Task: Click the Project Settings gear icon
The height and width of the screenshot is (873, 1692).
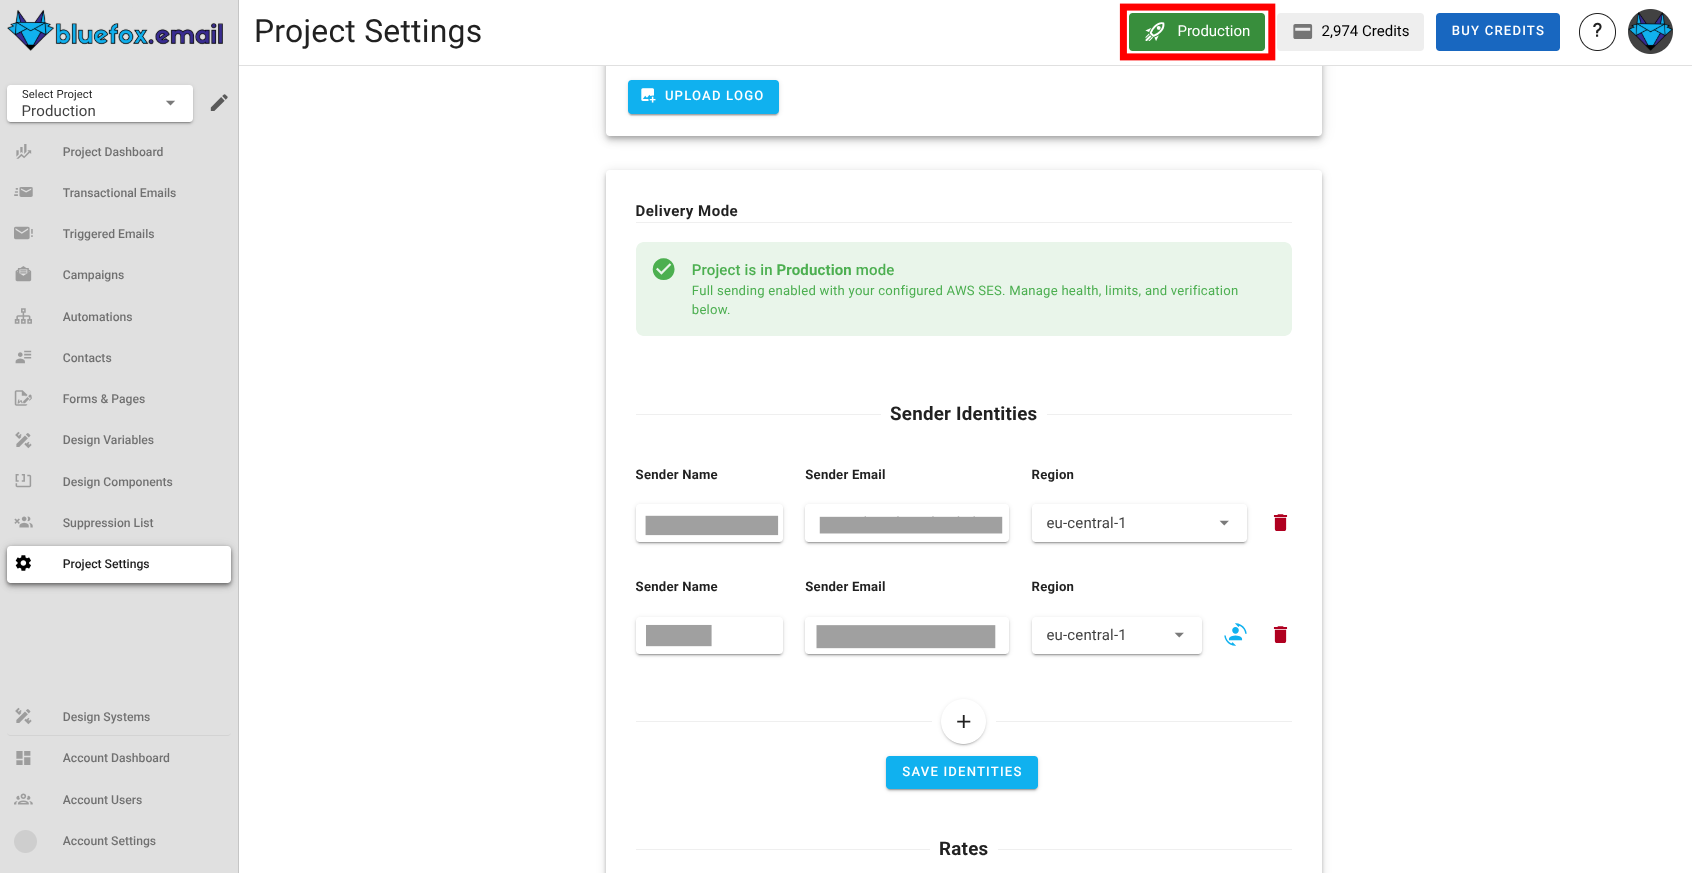Action: [x=24, y=563]
